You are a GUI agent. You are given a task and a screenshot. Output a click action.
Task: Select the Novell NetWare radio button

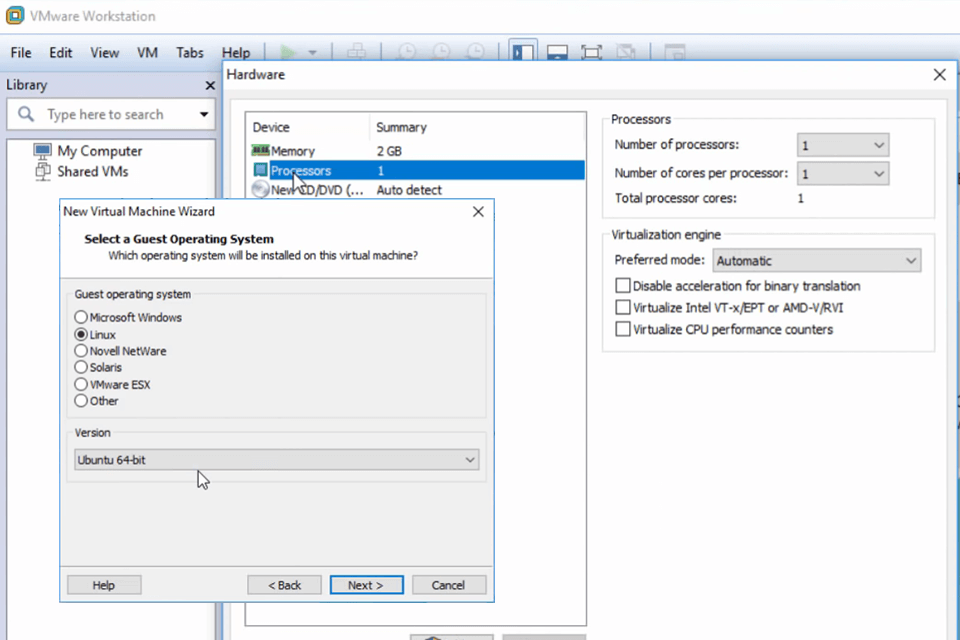81,351
